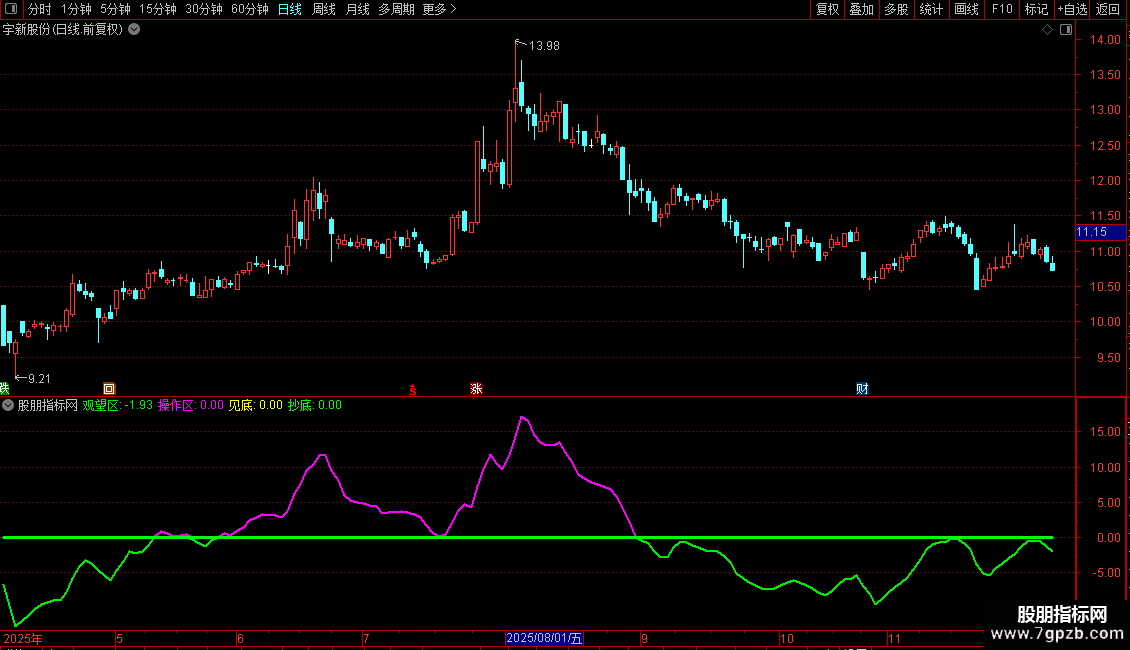Click month 11 on the time axis
The height and width of the screenshot is (650, 1130).
(894, 638)
